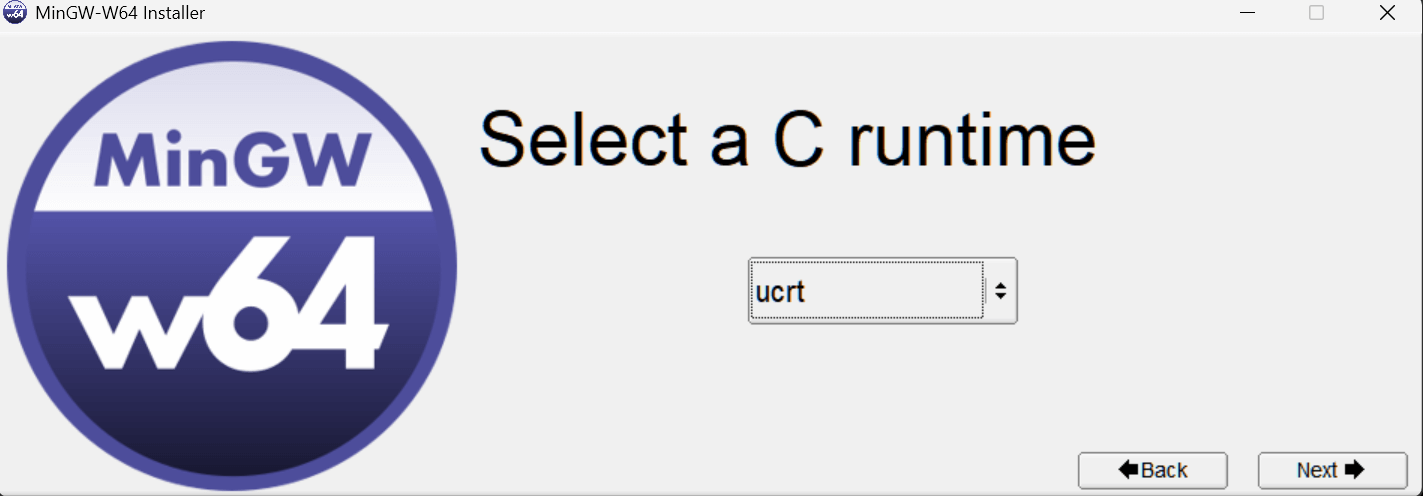Click the word "runtime" in the heading
1423x496 pixels.
tap(971, 139)
